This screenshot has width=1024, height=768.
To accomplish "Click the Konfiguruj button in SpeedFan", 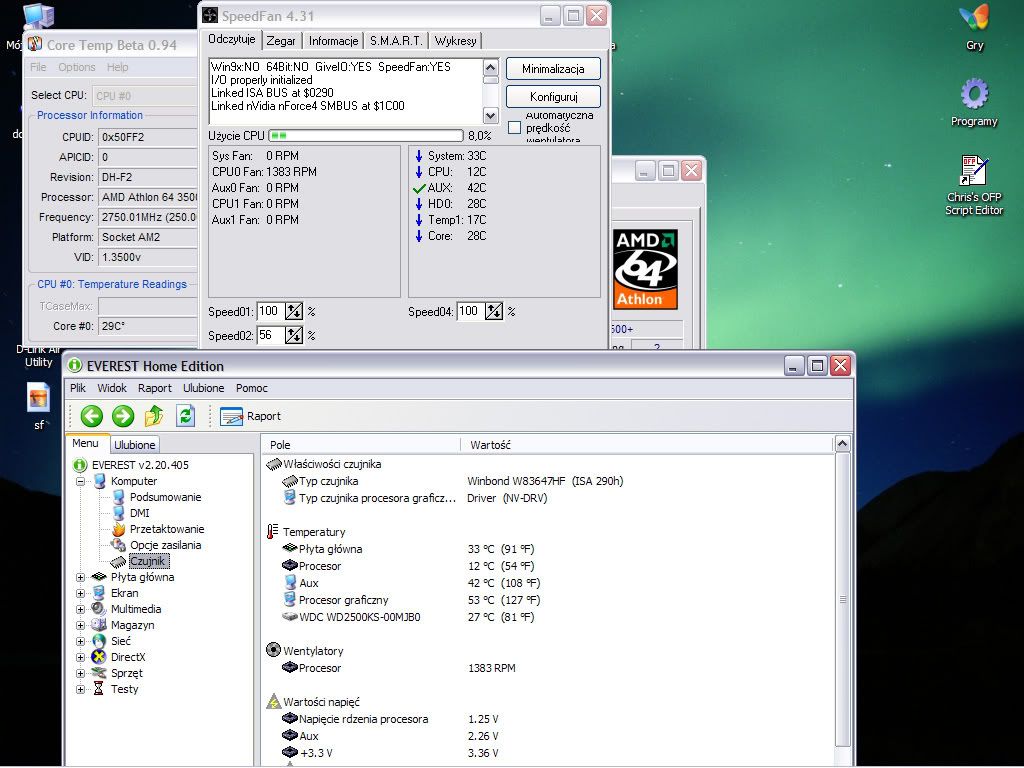I will (x=553, y=97).
